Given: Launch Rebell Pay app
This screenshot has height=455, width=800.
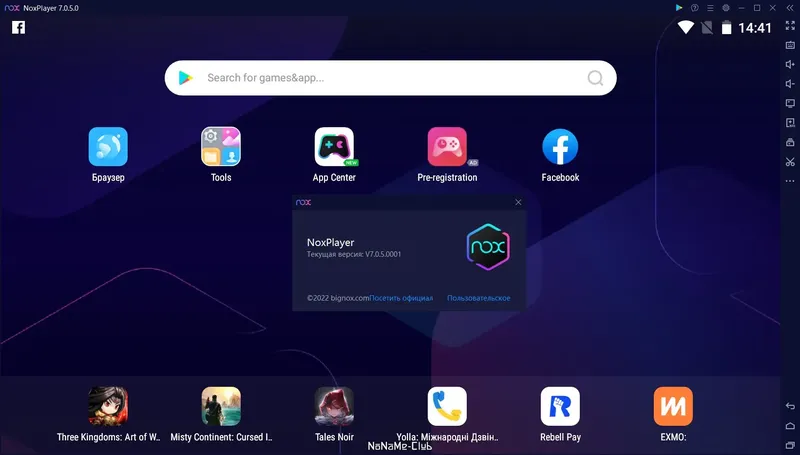Looking at the screenshot, I should tap(560, 406).
